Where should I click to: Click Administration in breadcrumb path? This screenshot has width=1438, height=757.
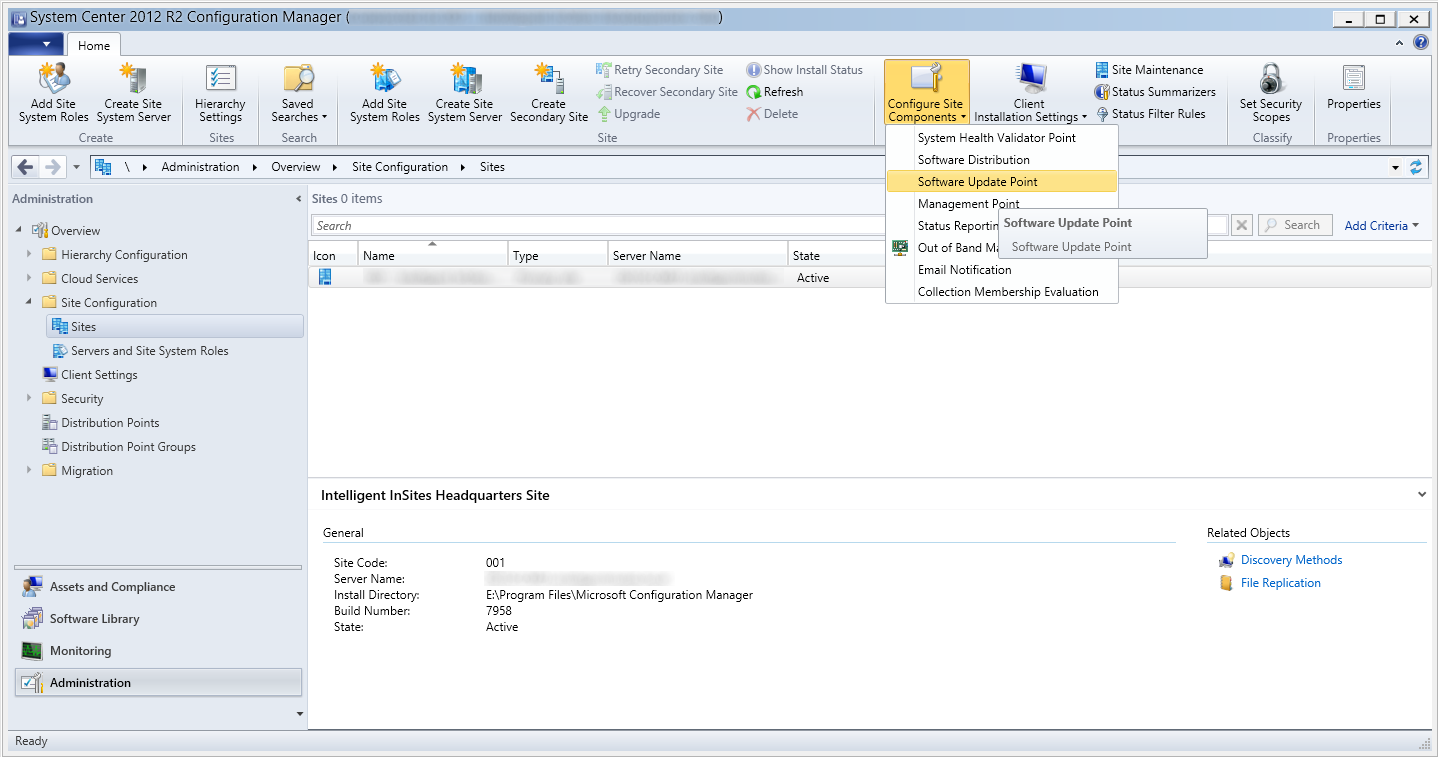pyautogui.click(x=200, y=167)
